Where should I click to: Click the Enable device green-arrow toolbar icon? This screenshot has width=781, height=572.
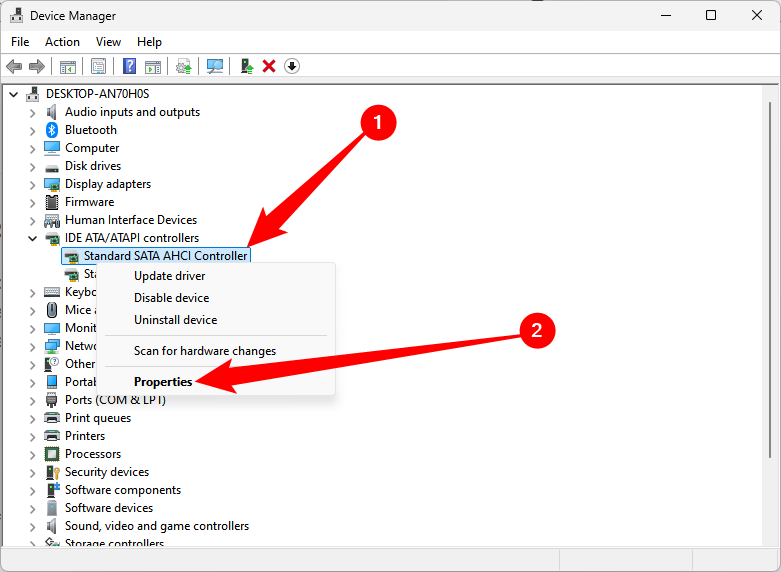(247, 66)
